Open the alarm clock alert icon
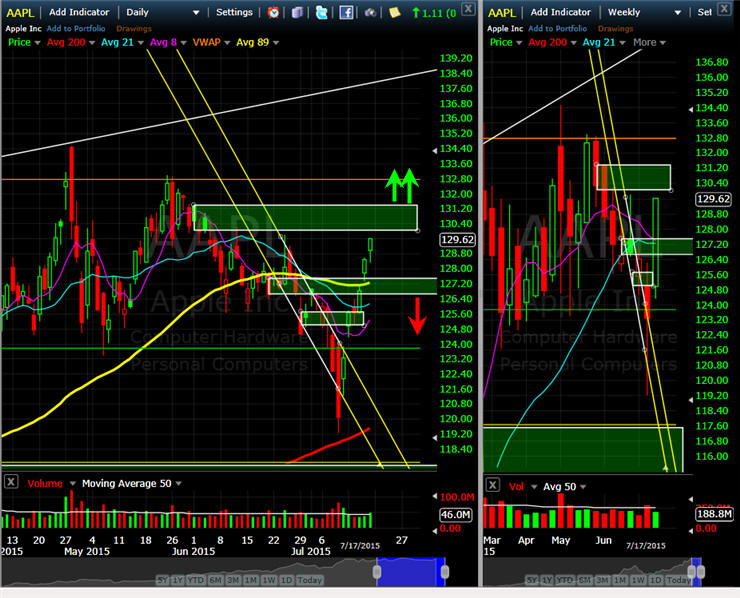This screenshot has width=740, height=598. tap(273, 12)
